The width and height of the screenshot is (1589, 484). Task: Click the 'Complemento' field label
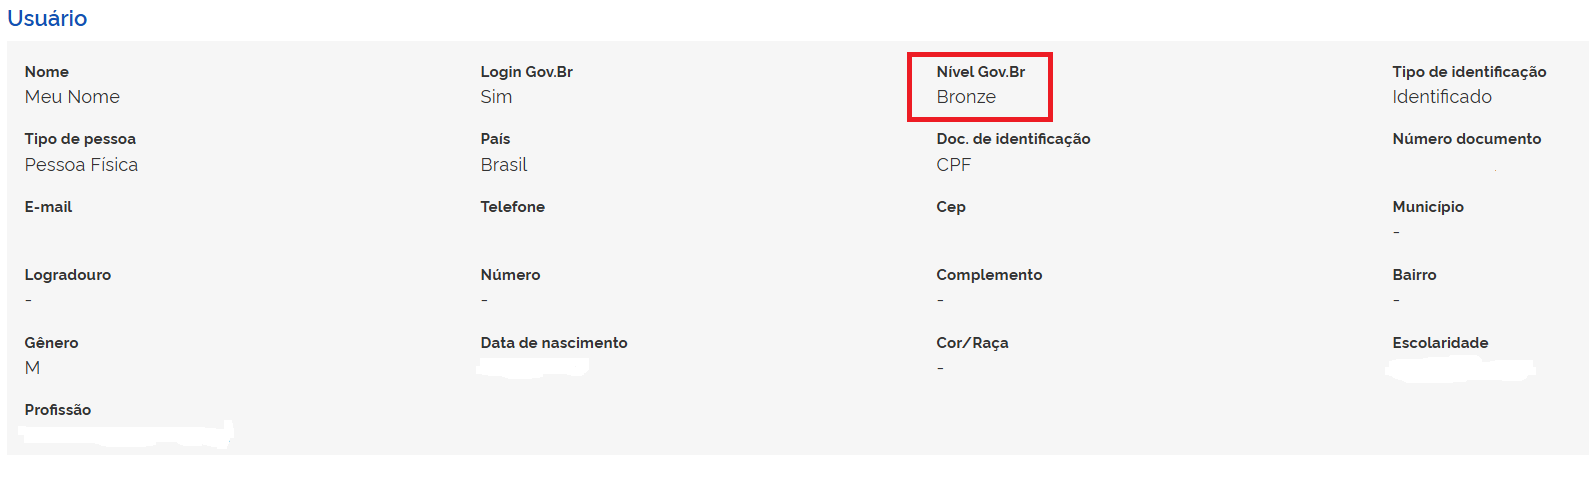(x=988, y=275)
